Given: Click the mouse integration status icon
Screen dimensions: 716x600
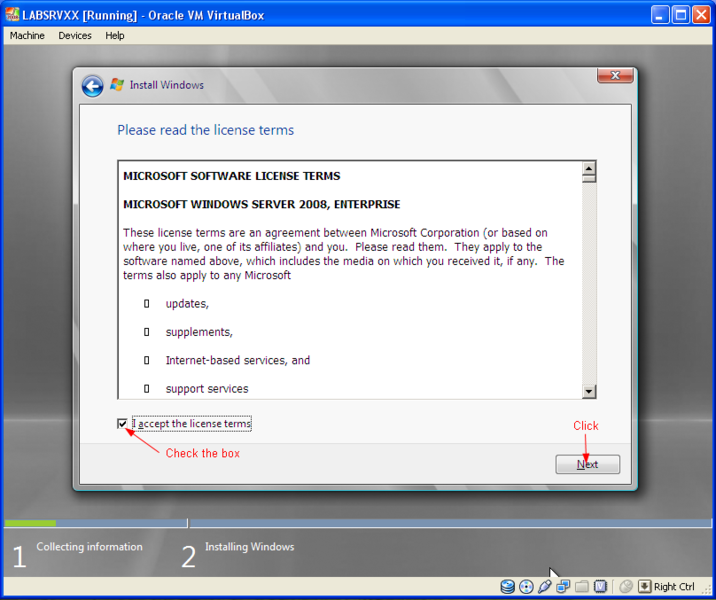Looking at the screenshot, I should tap(626, 586).
